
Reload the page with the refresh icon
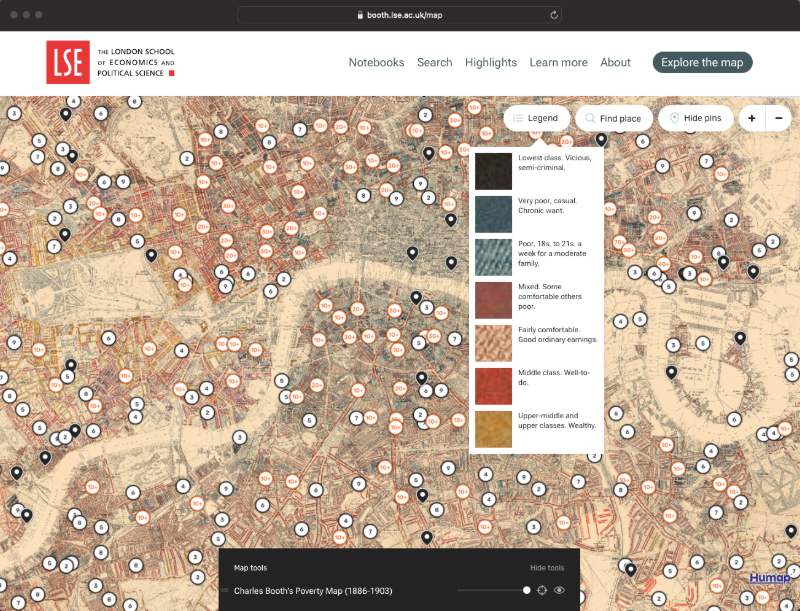pyautogui.click(x=554, y=15)
